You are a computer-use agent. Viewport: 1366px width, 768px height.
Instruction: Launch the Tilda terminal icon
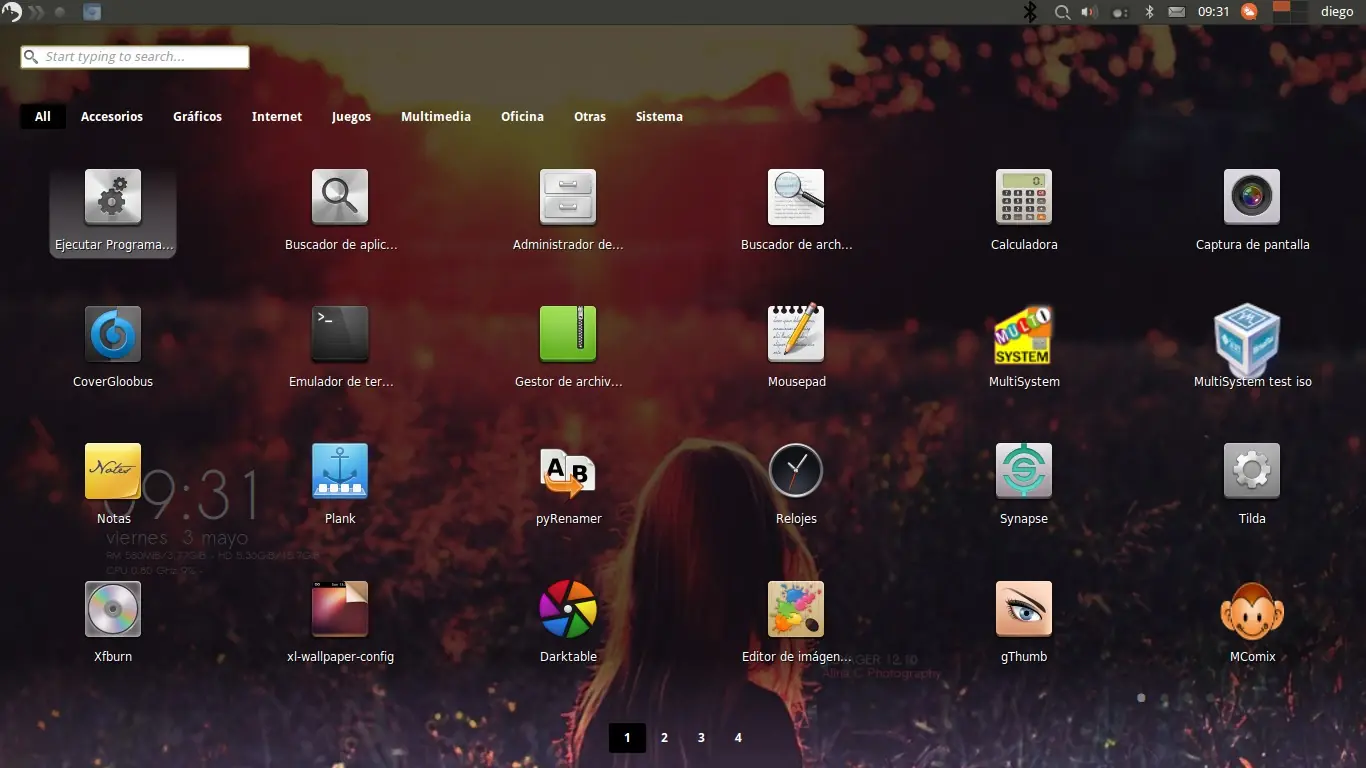[1252, 471]
